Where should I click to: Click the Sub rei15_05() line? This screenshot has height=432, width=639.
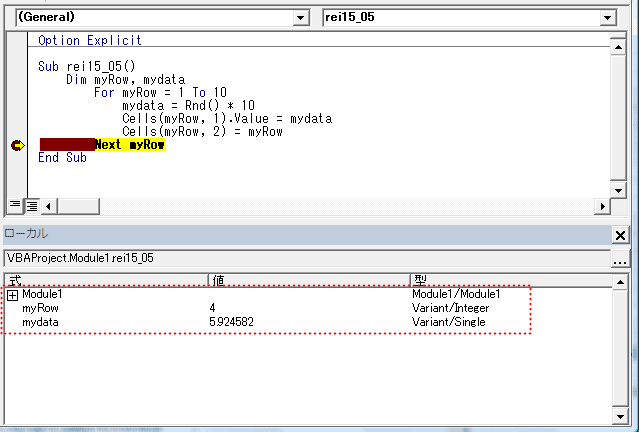tap(86, 66)
